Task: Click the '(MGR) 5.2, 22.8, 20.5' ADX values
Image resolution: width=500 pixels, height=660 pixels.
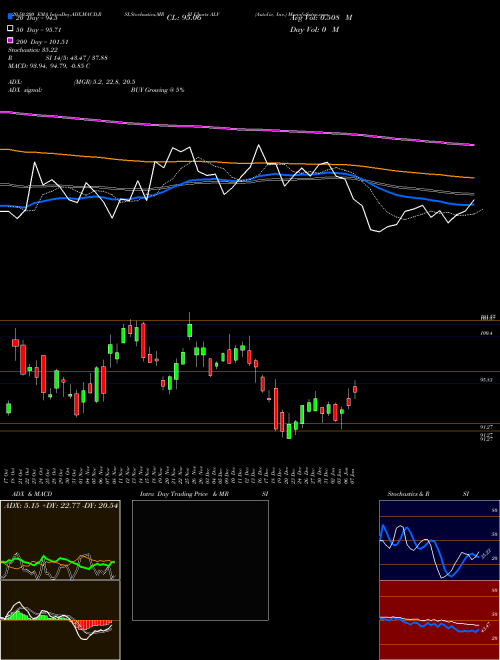Action: pos(104,82)
